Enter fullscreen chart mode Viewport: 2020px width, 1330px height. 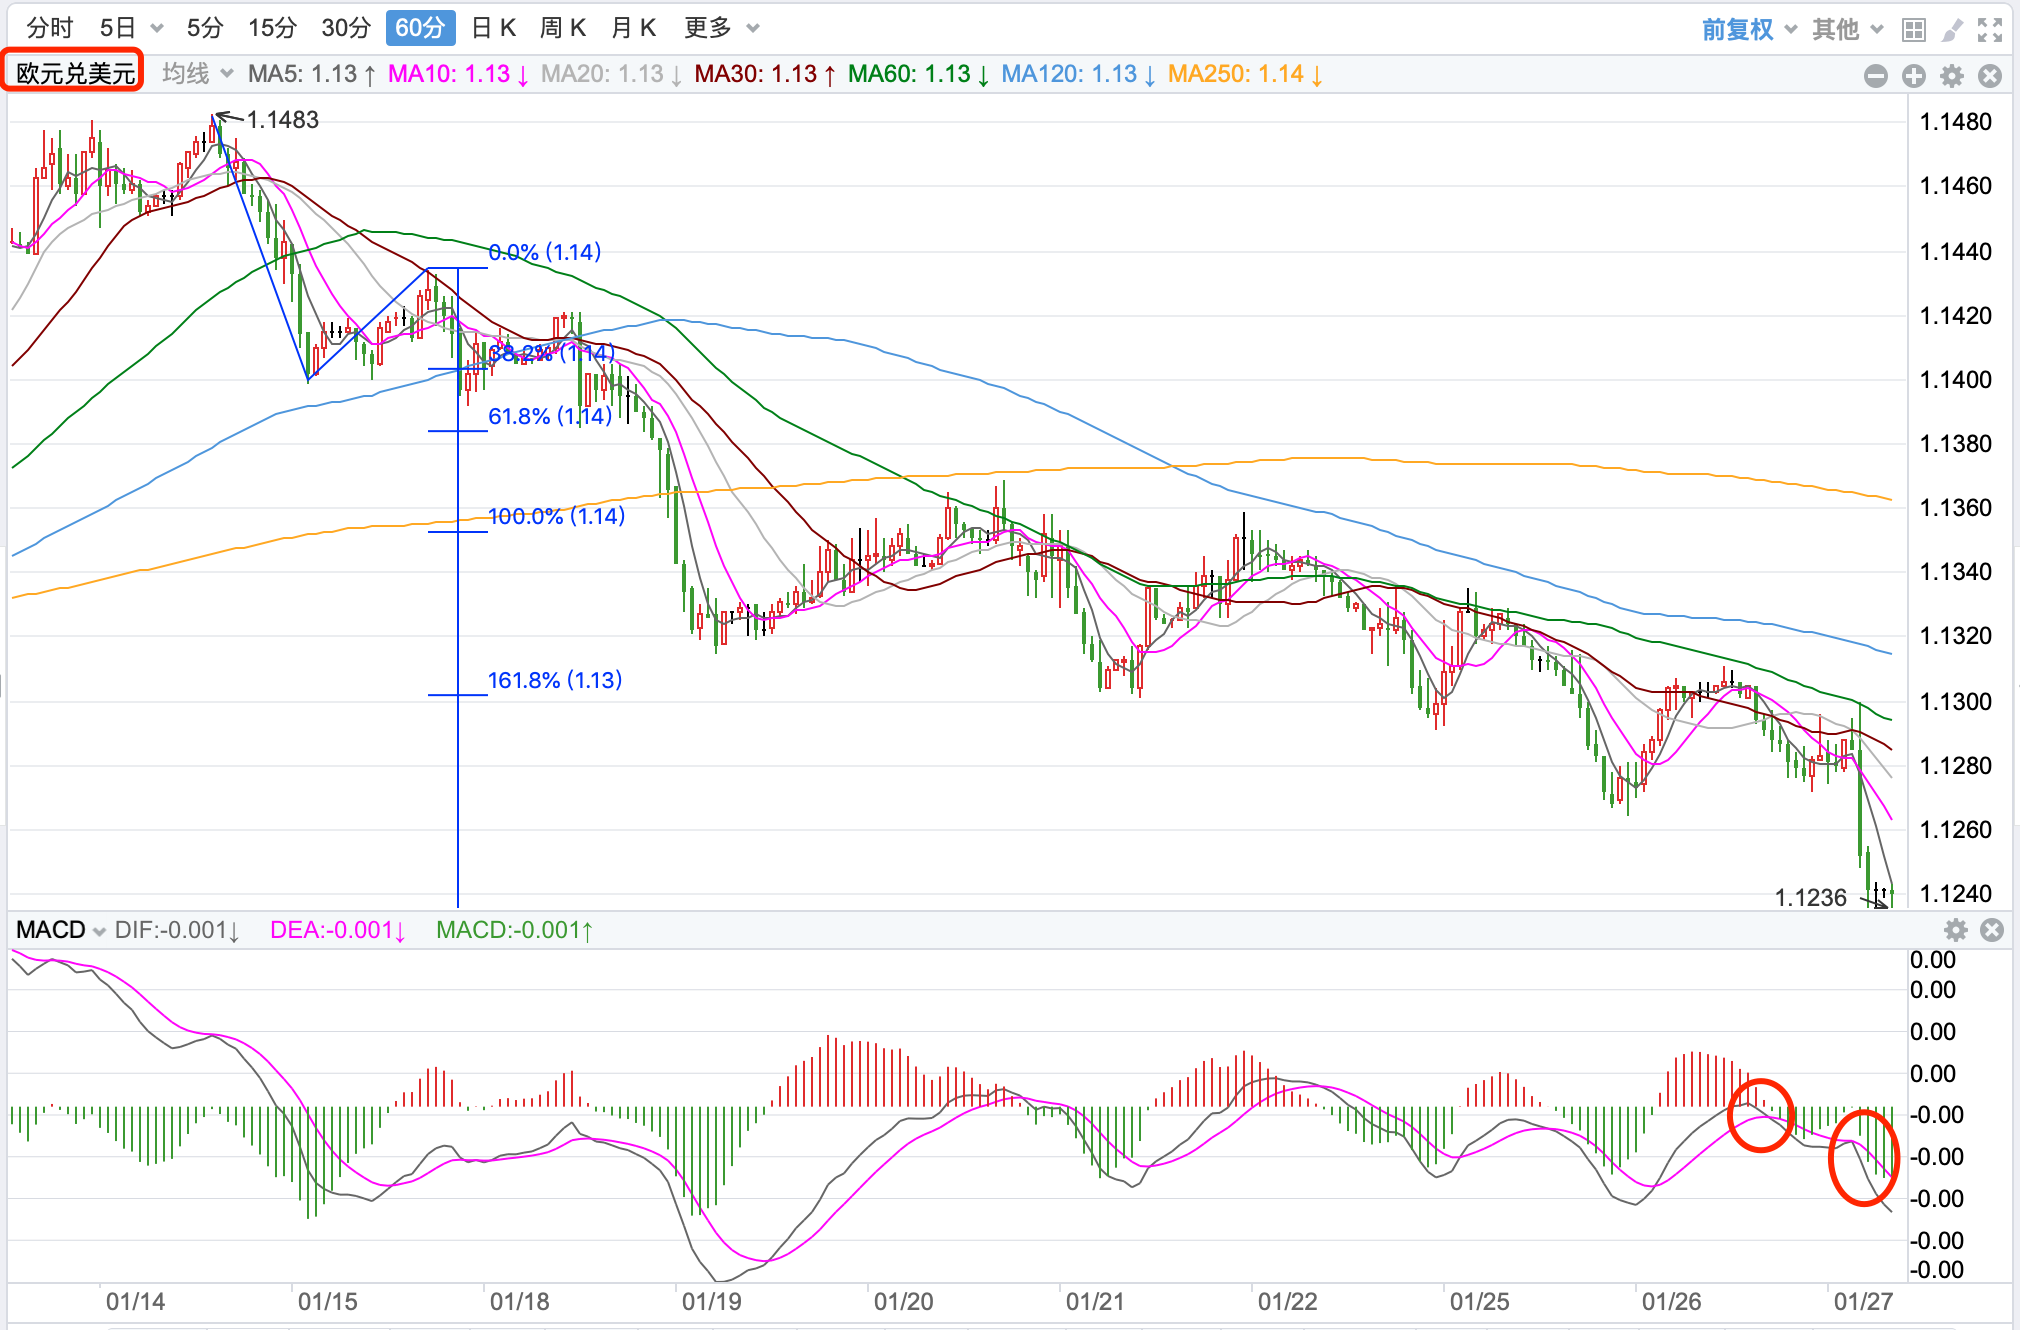click(1990, 30)
